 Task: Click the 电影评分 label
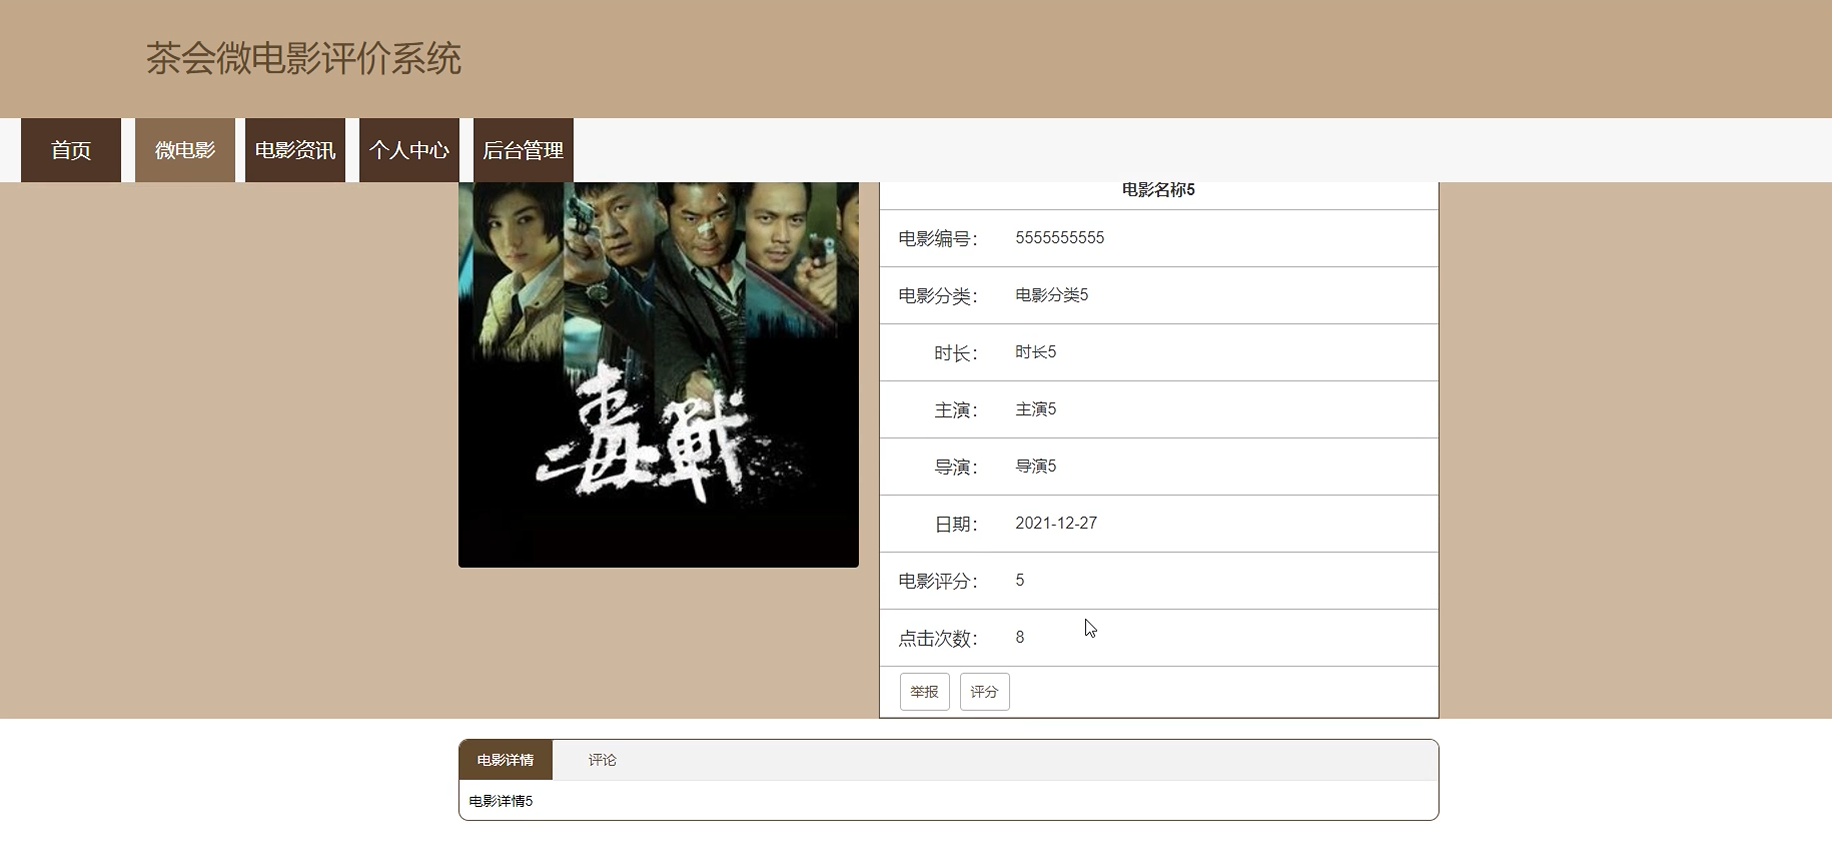point(938,581)
